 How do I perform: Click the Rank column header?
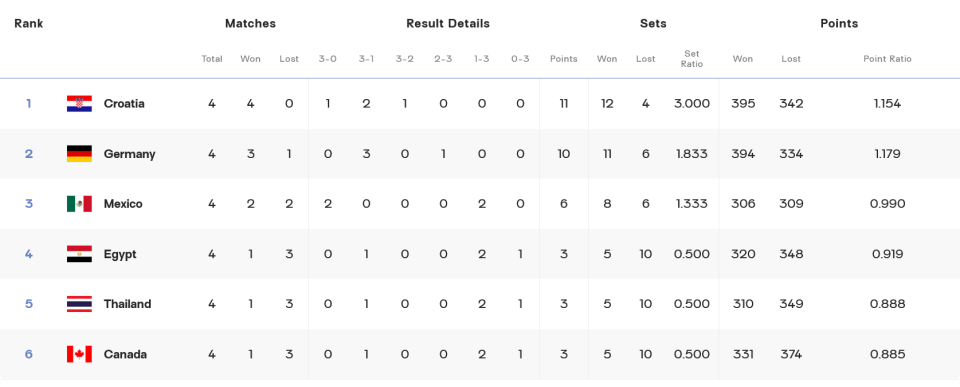[29, 23]
